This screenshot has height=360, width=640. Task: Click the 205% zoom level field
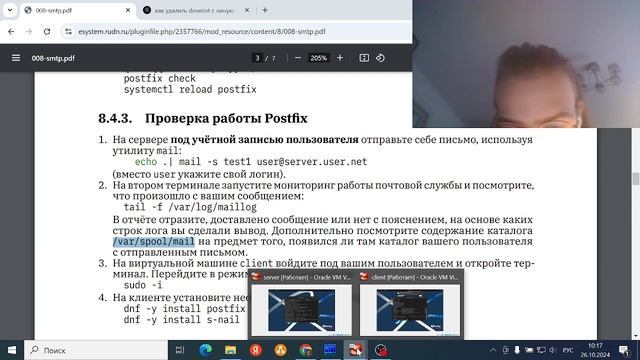318,58
